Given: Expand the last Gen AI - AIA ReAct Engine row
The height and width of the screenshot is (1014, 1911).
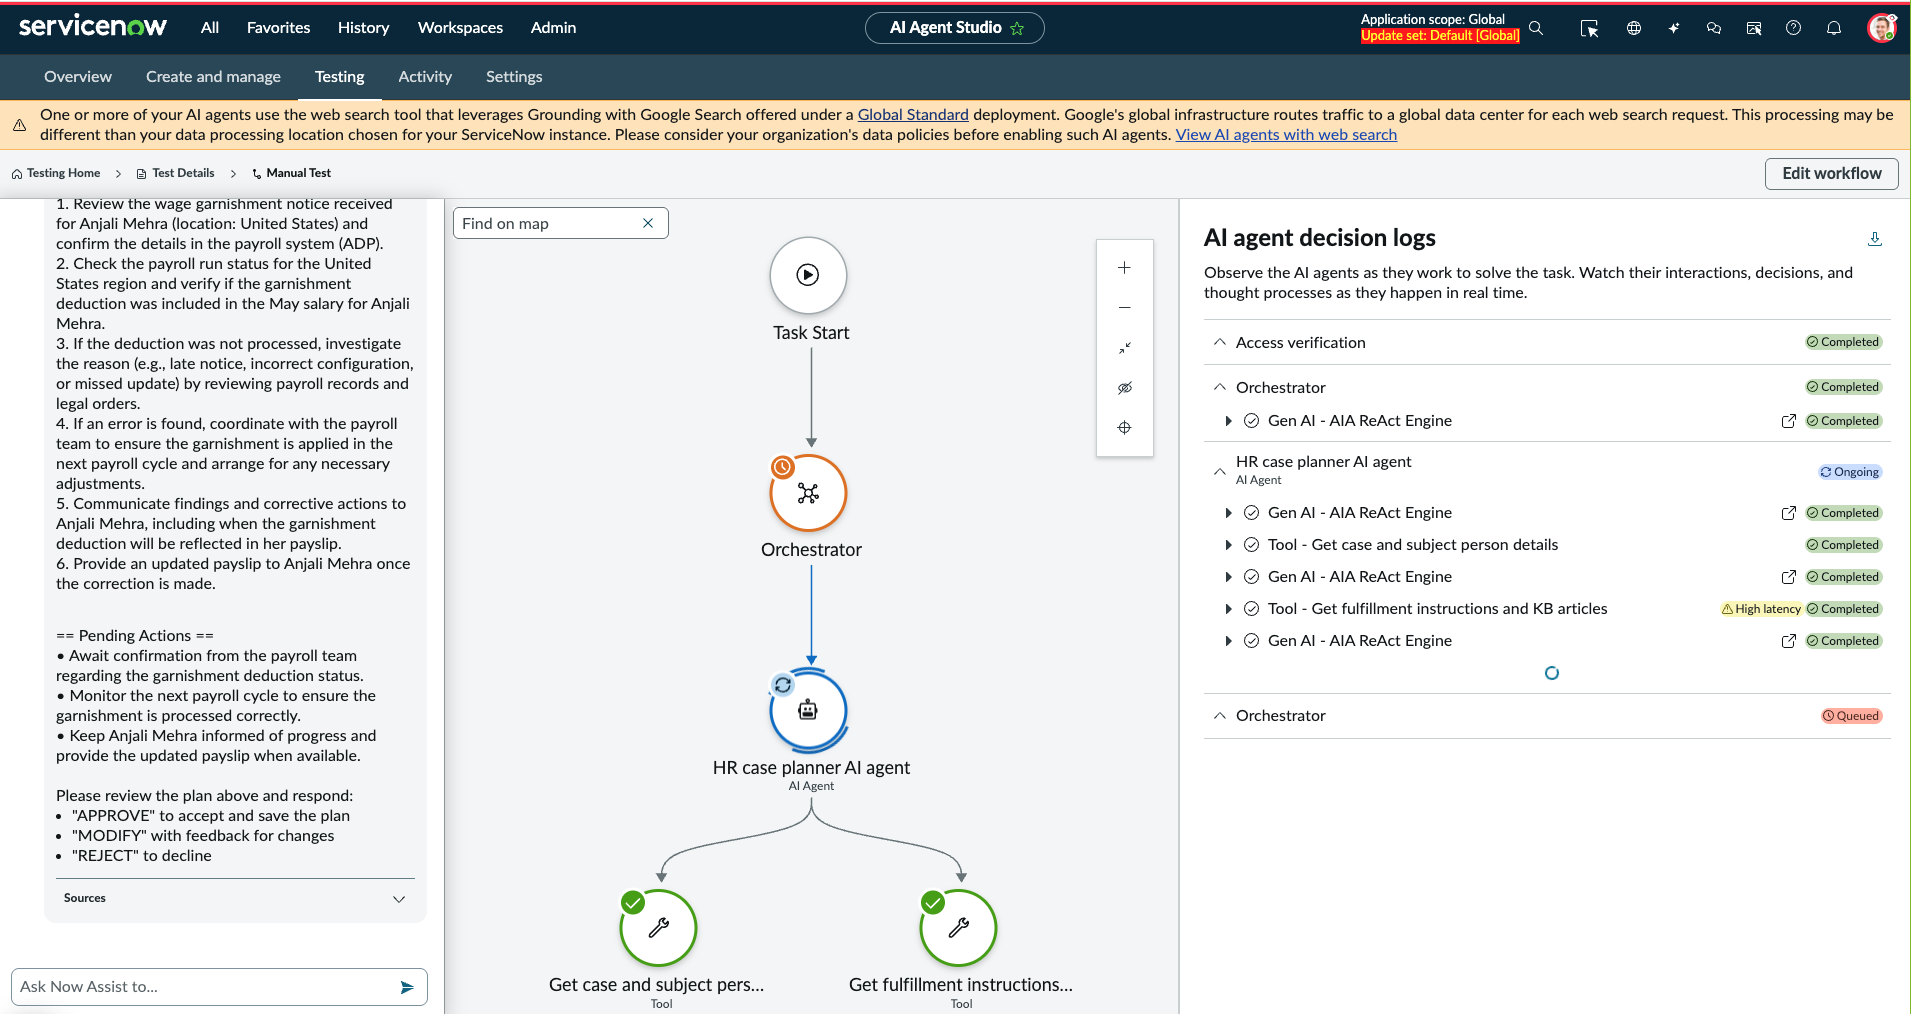Looking at the screenshot, I should click(1228, 641).
